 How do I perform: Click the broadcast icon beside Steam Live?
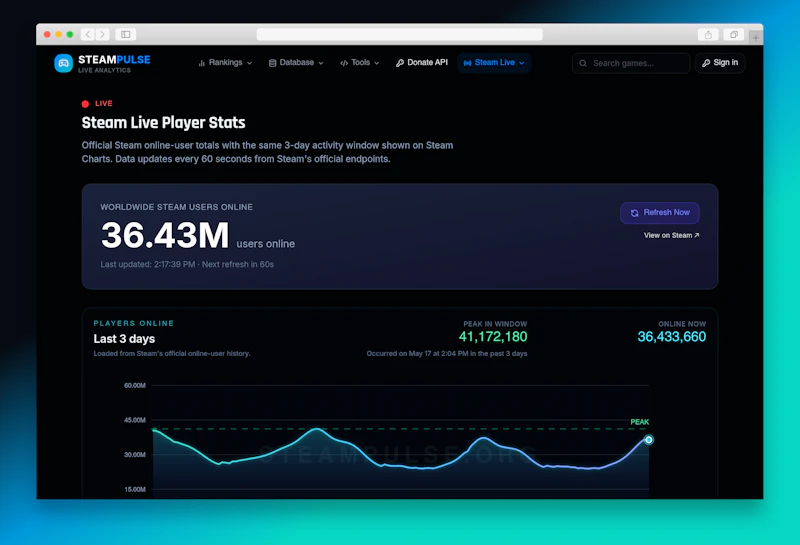point(467,63)
